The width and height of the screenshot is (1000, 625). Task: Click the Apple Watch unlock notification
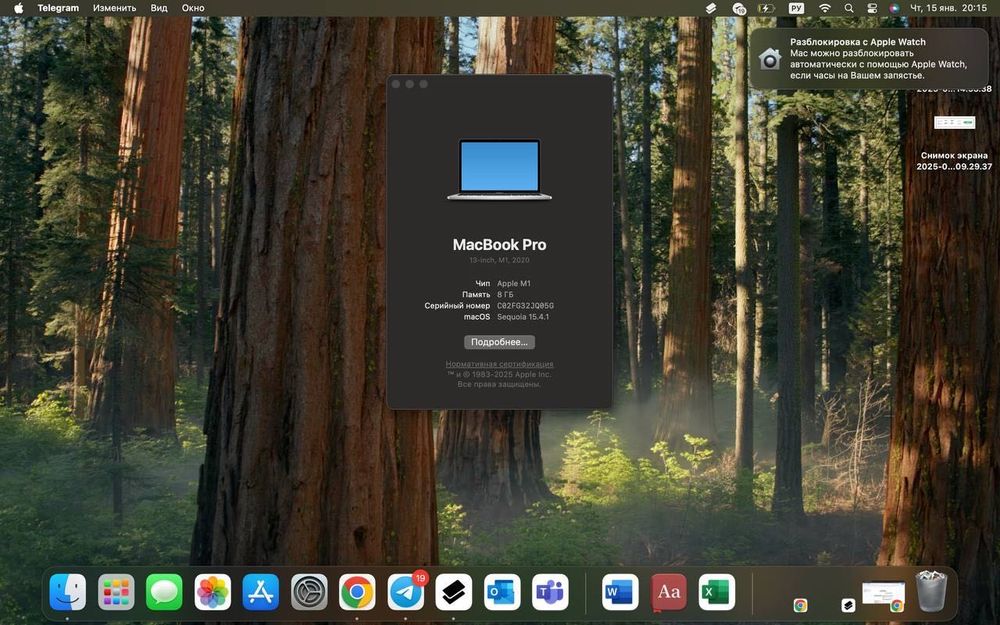tap(869, 59)
